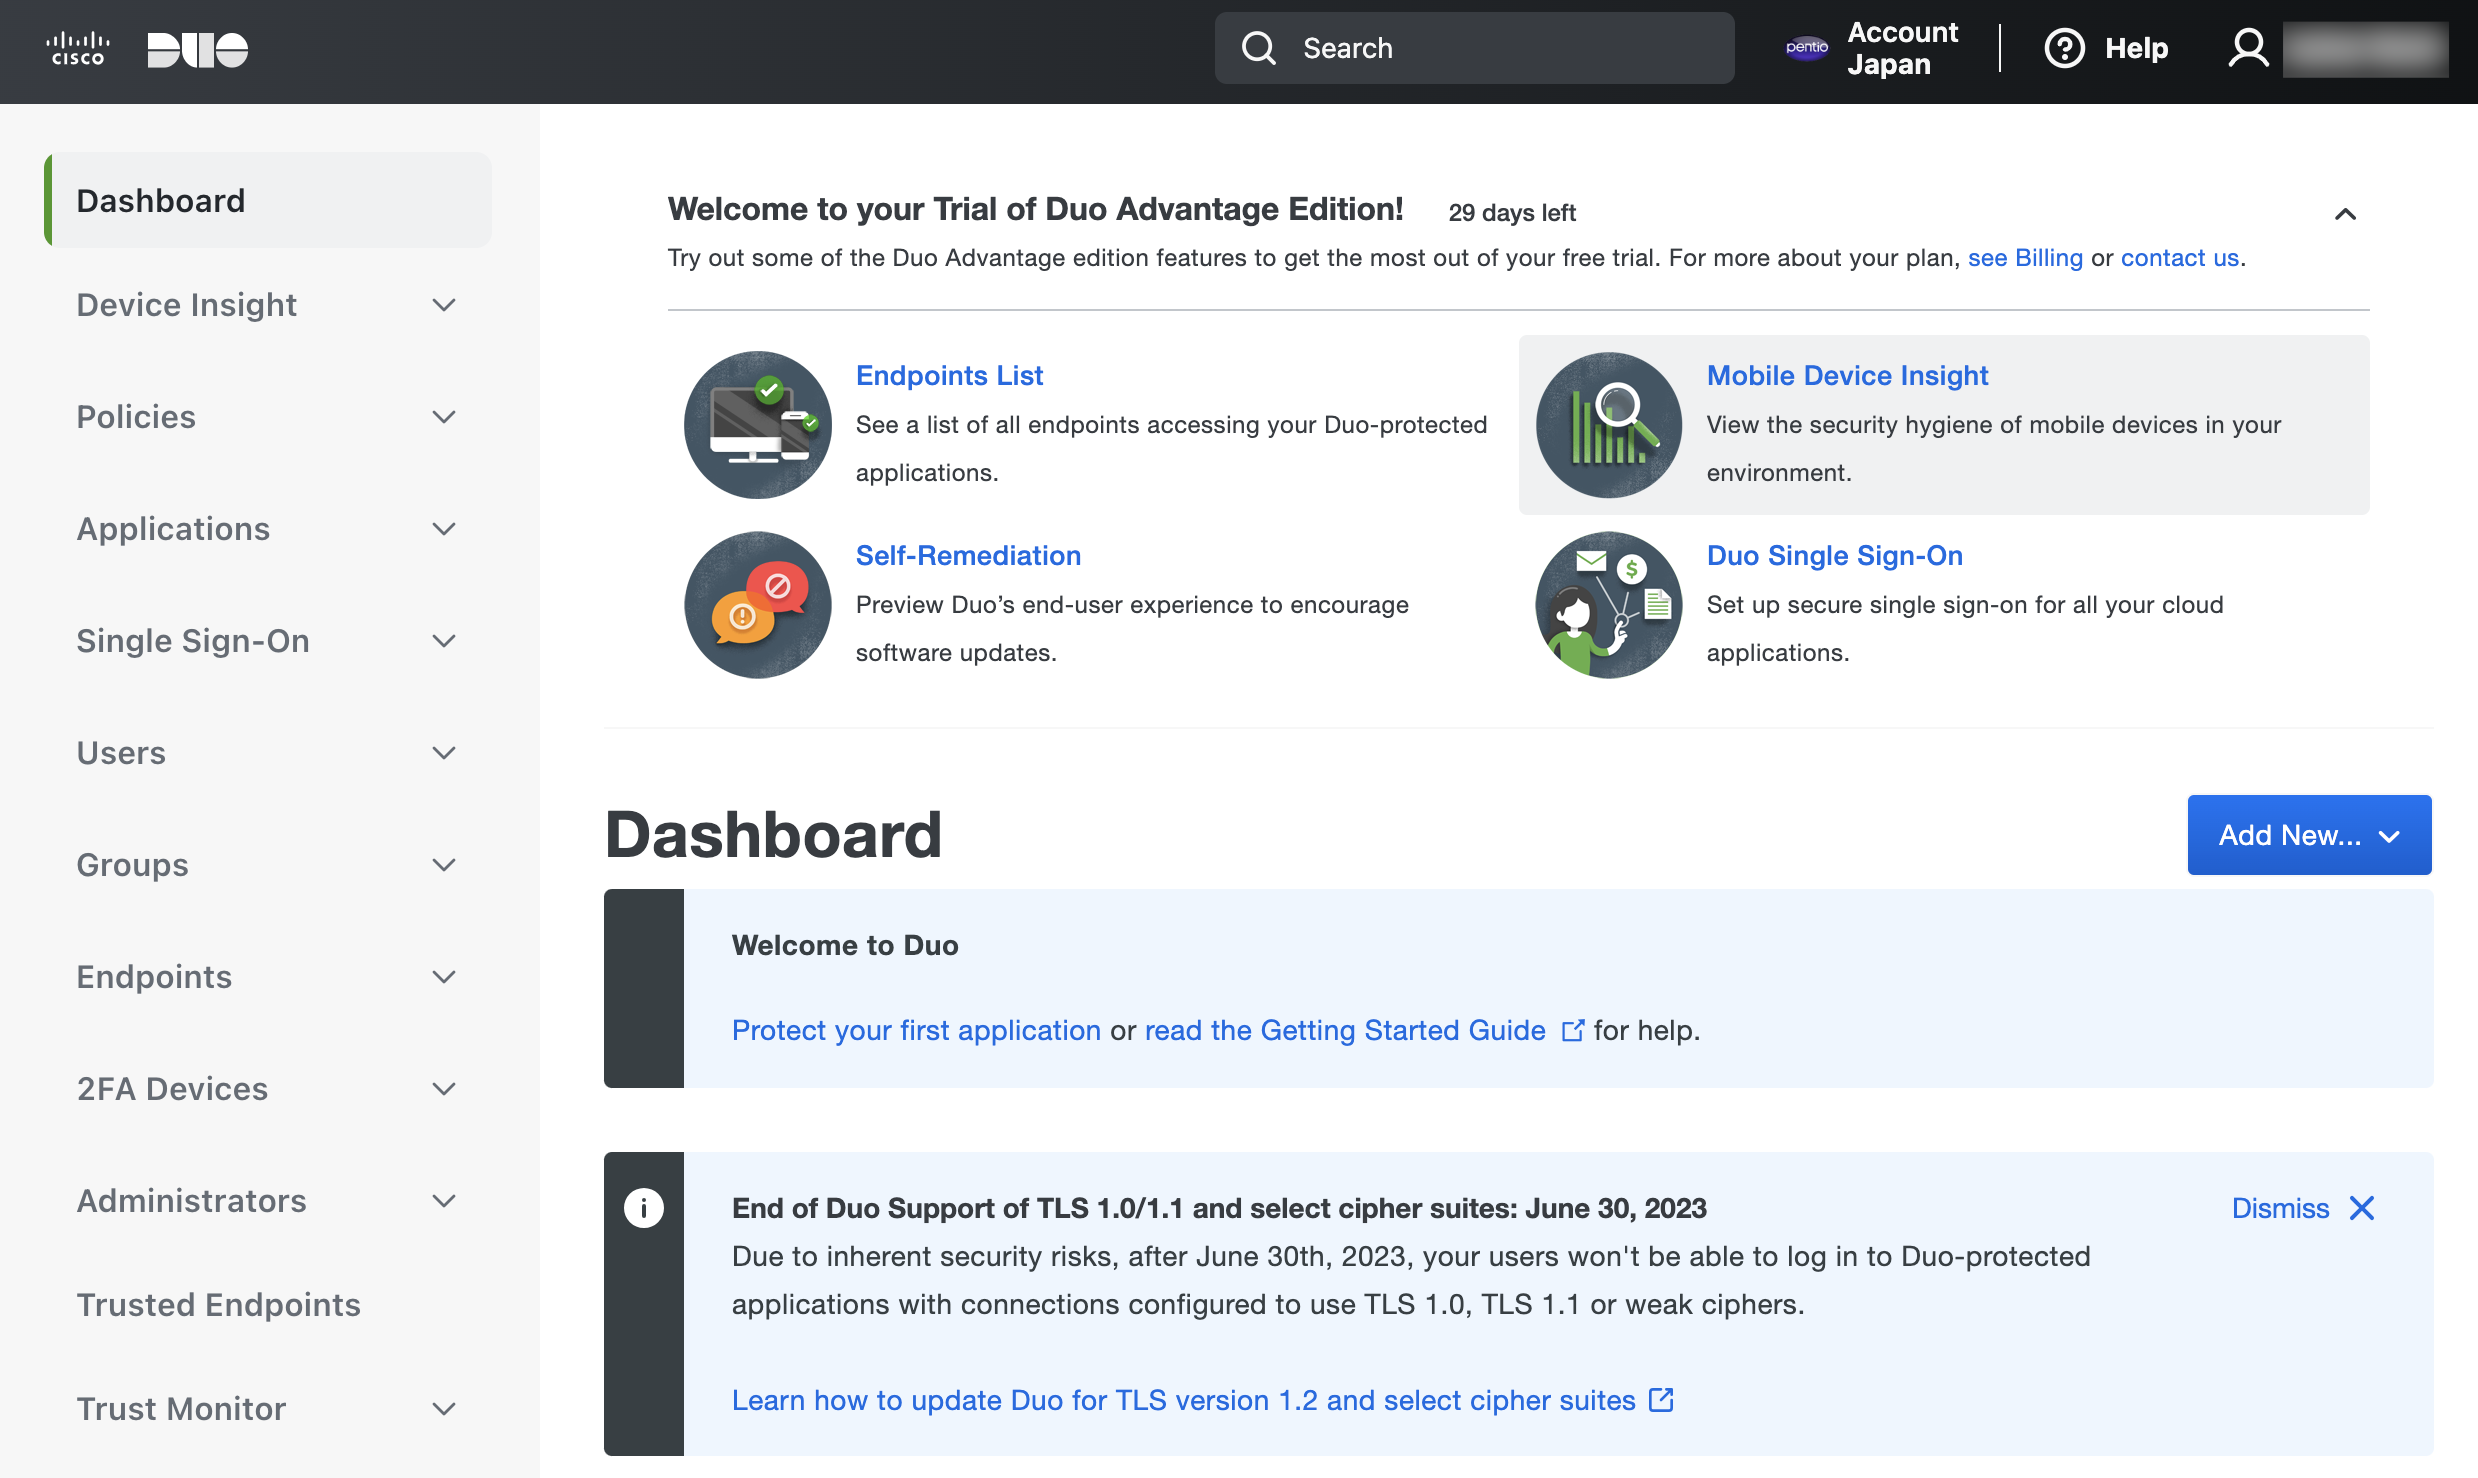Open Administrators menu item
Viewport: 2478px width, 1478px height.
tap(191, 1201)
